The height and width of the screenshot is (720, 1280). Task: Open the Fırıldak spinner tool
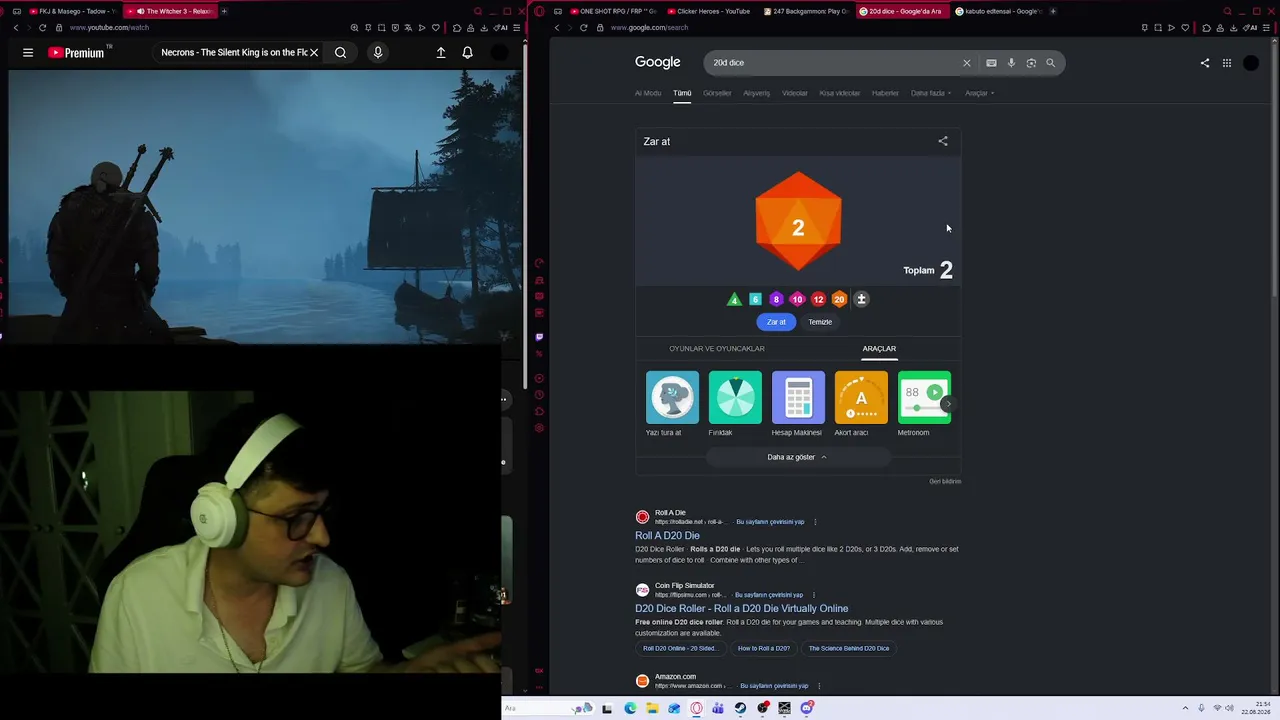[735, 404]
